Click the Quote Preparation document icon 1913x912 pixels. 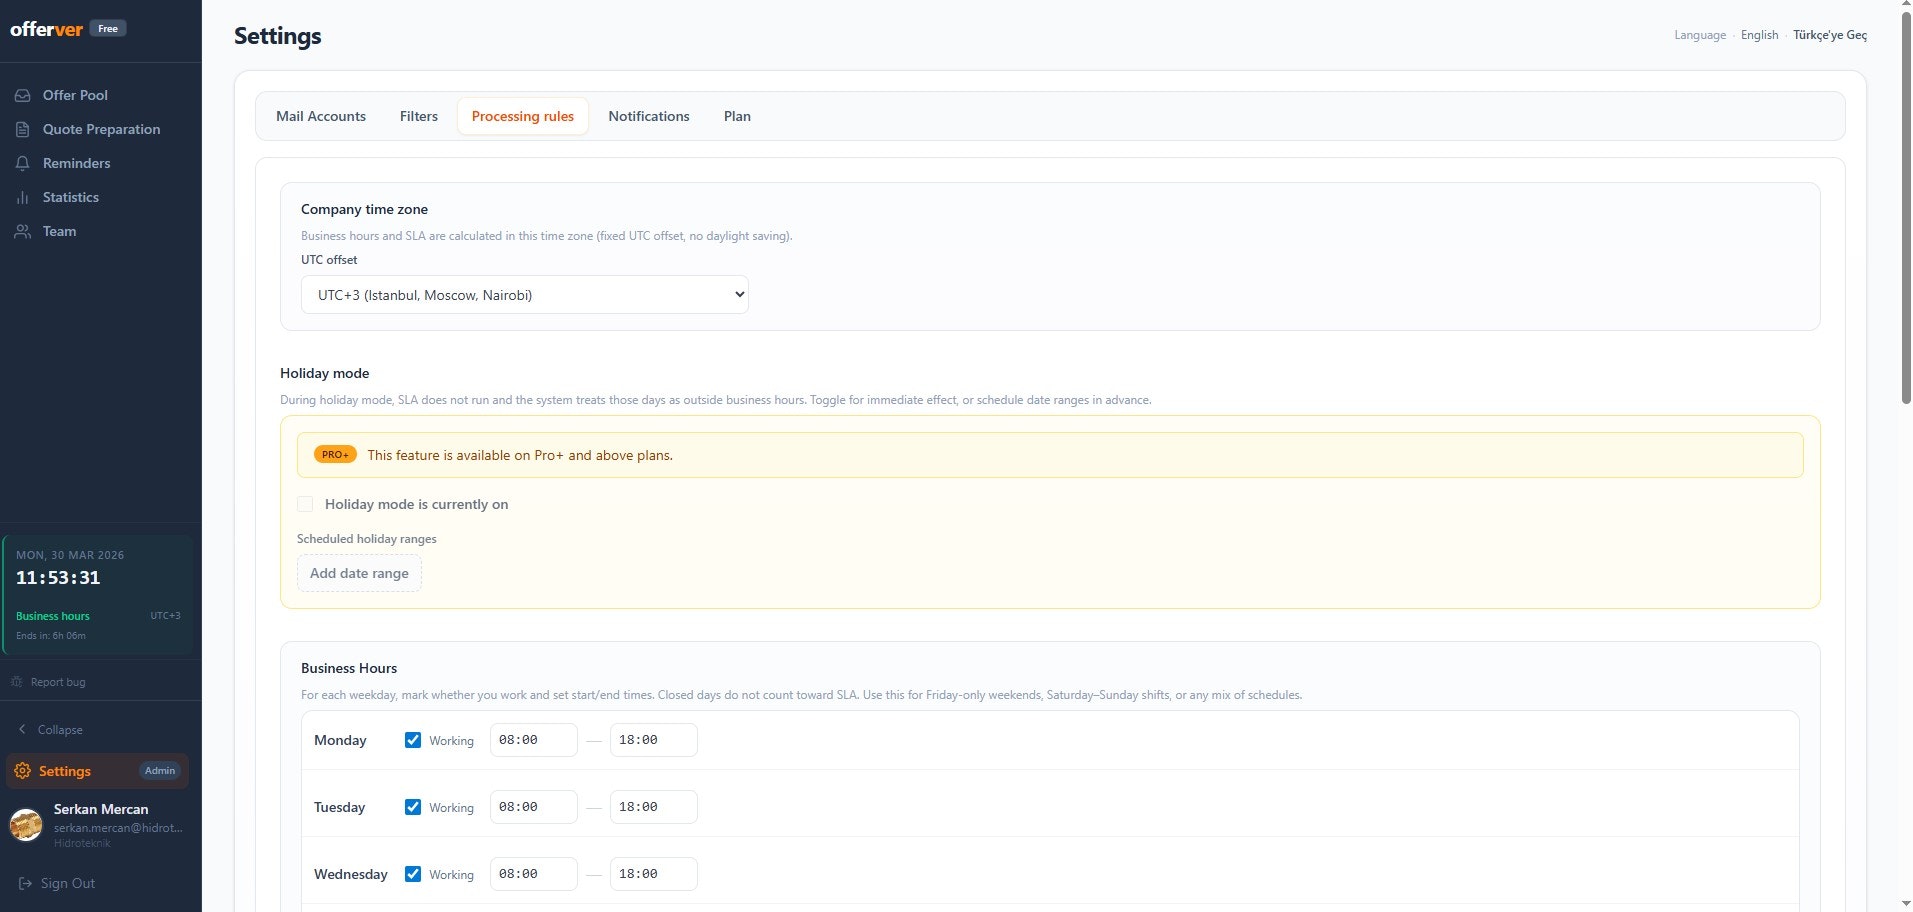22,129
